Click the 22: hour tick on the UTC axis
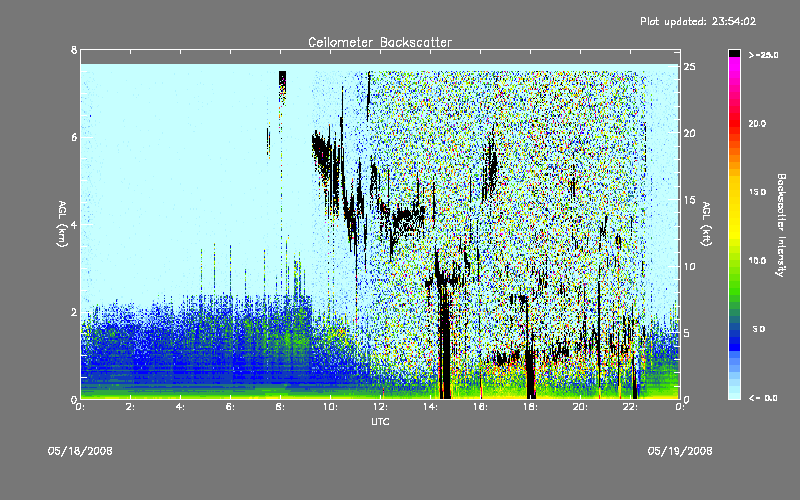The width and height of the screenshot is (800, 500). [x=630, y=407]
